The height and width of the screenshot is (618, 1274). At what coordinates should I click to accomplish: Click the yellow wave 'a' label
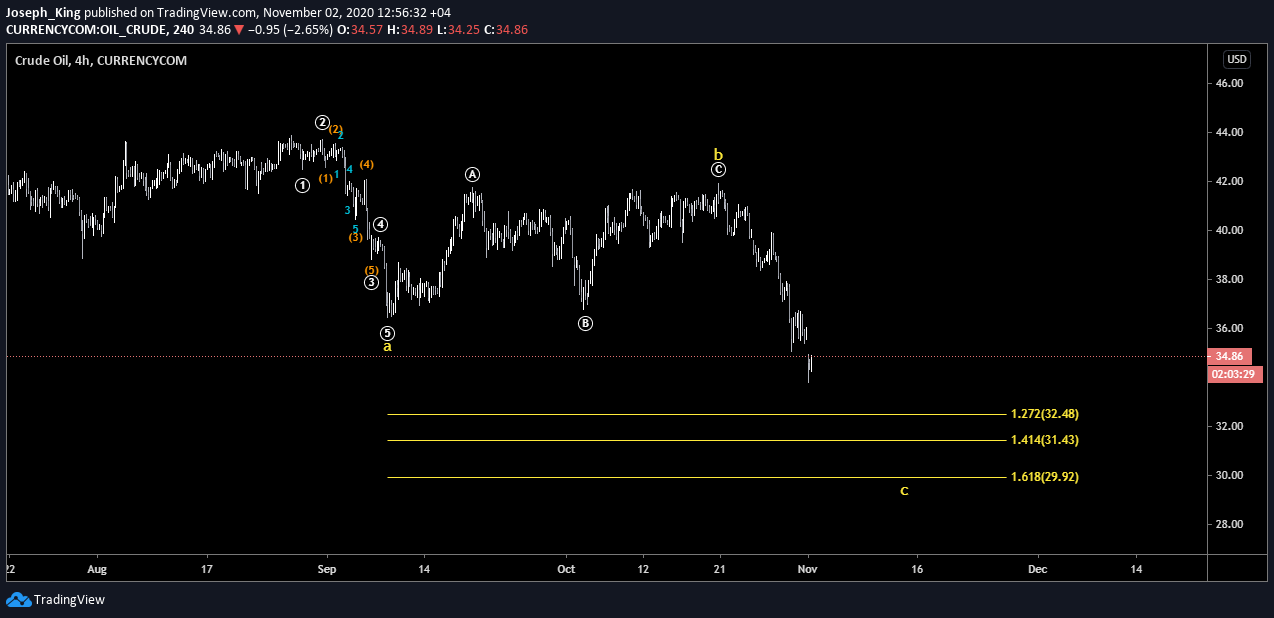(388, 346)
